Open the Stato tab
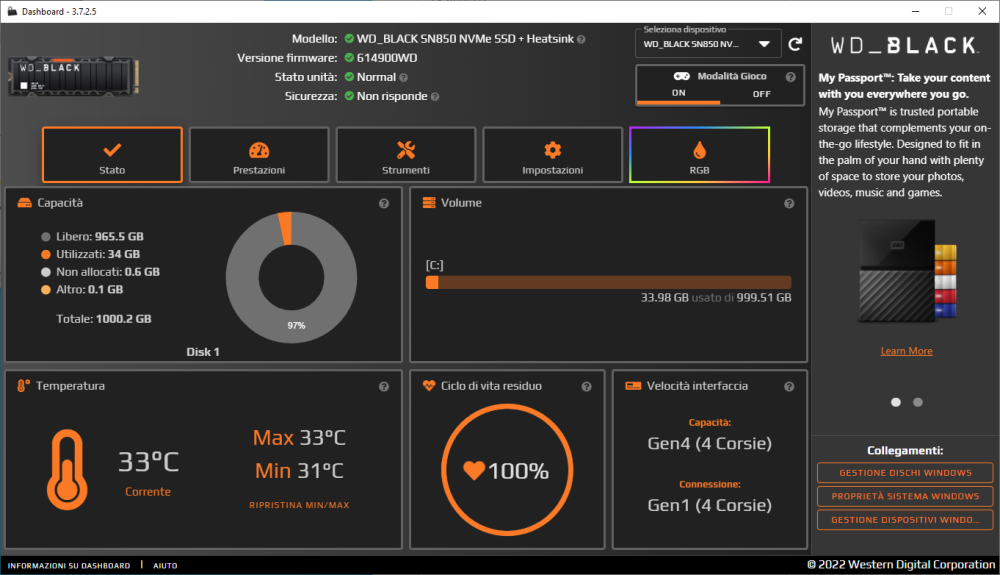 tap(112, 155)
